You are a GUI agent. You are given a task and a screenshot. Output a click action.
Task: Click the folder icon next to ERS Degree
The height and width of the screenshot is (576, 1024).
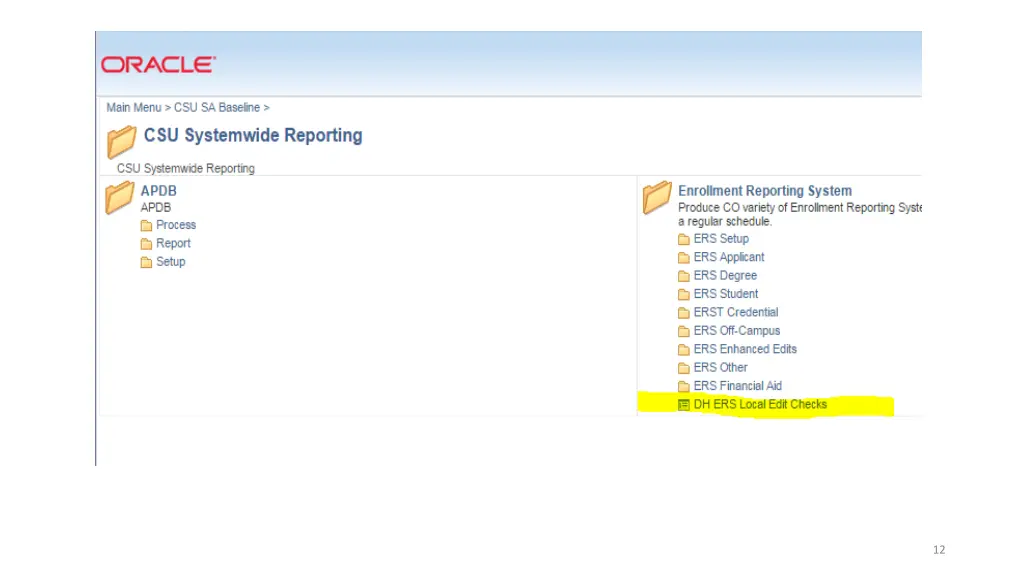point(684,276)
